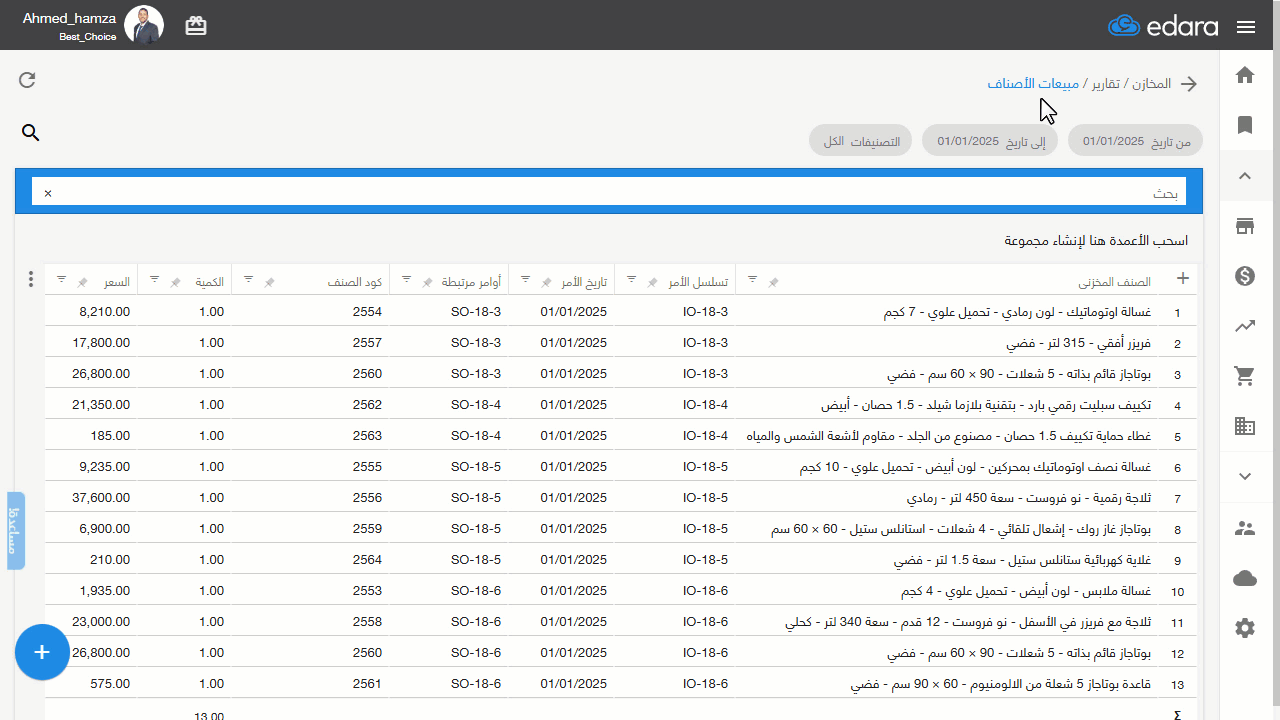The width and height of the screenshot is (1280, 720).
Task: Pin the كود الصنف column
Action: 269,283
